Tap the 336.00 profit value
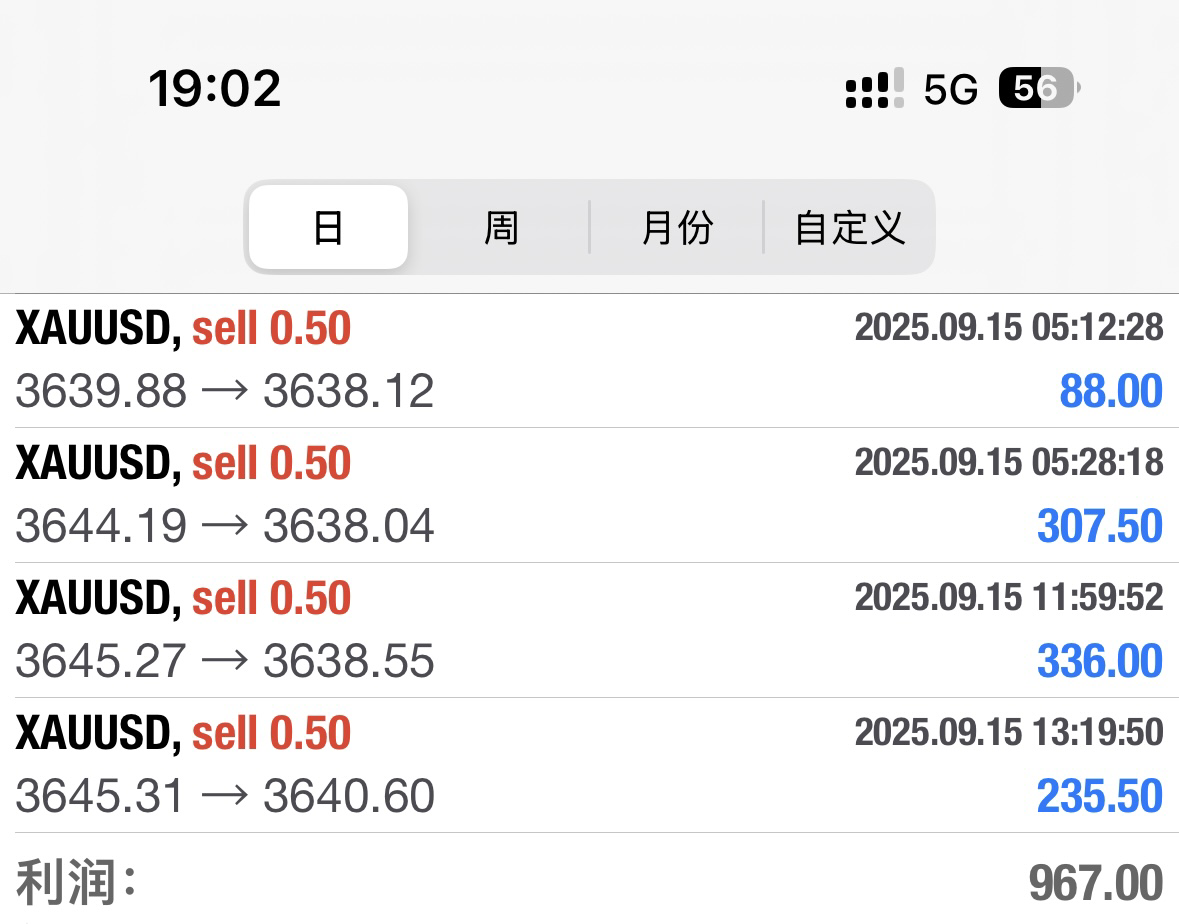 (1099, 661)
